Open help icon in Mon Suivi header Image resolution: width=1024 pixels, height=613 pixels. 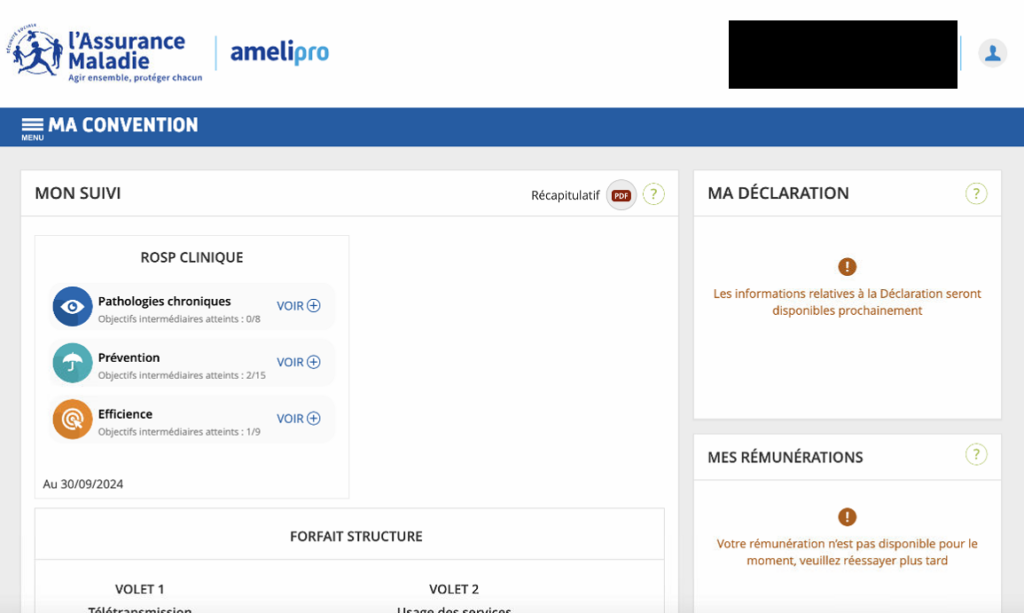[653, 194]
